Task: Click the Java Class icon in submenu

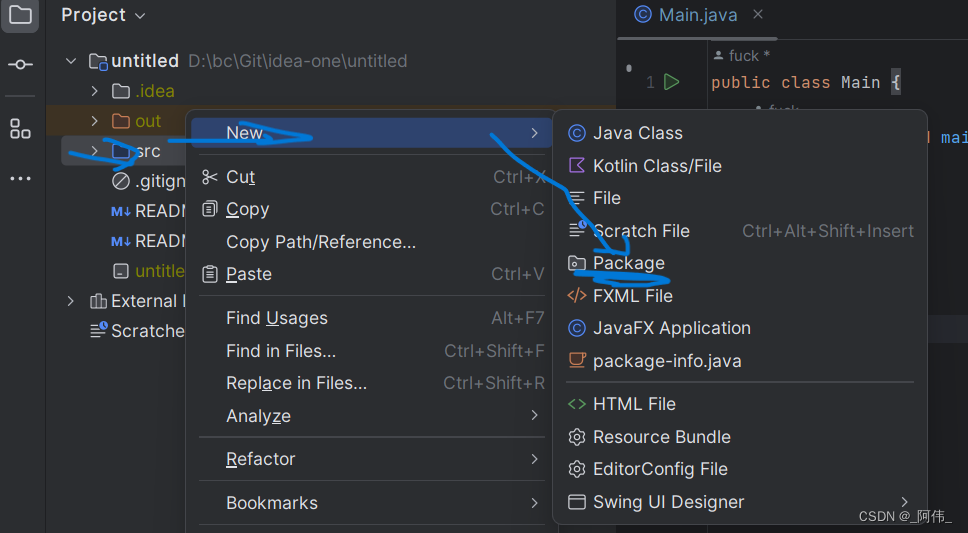Action: 577,133
